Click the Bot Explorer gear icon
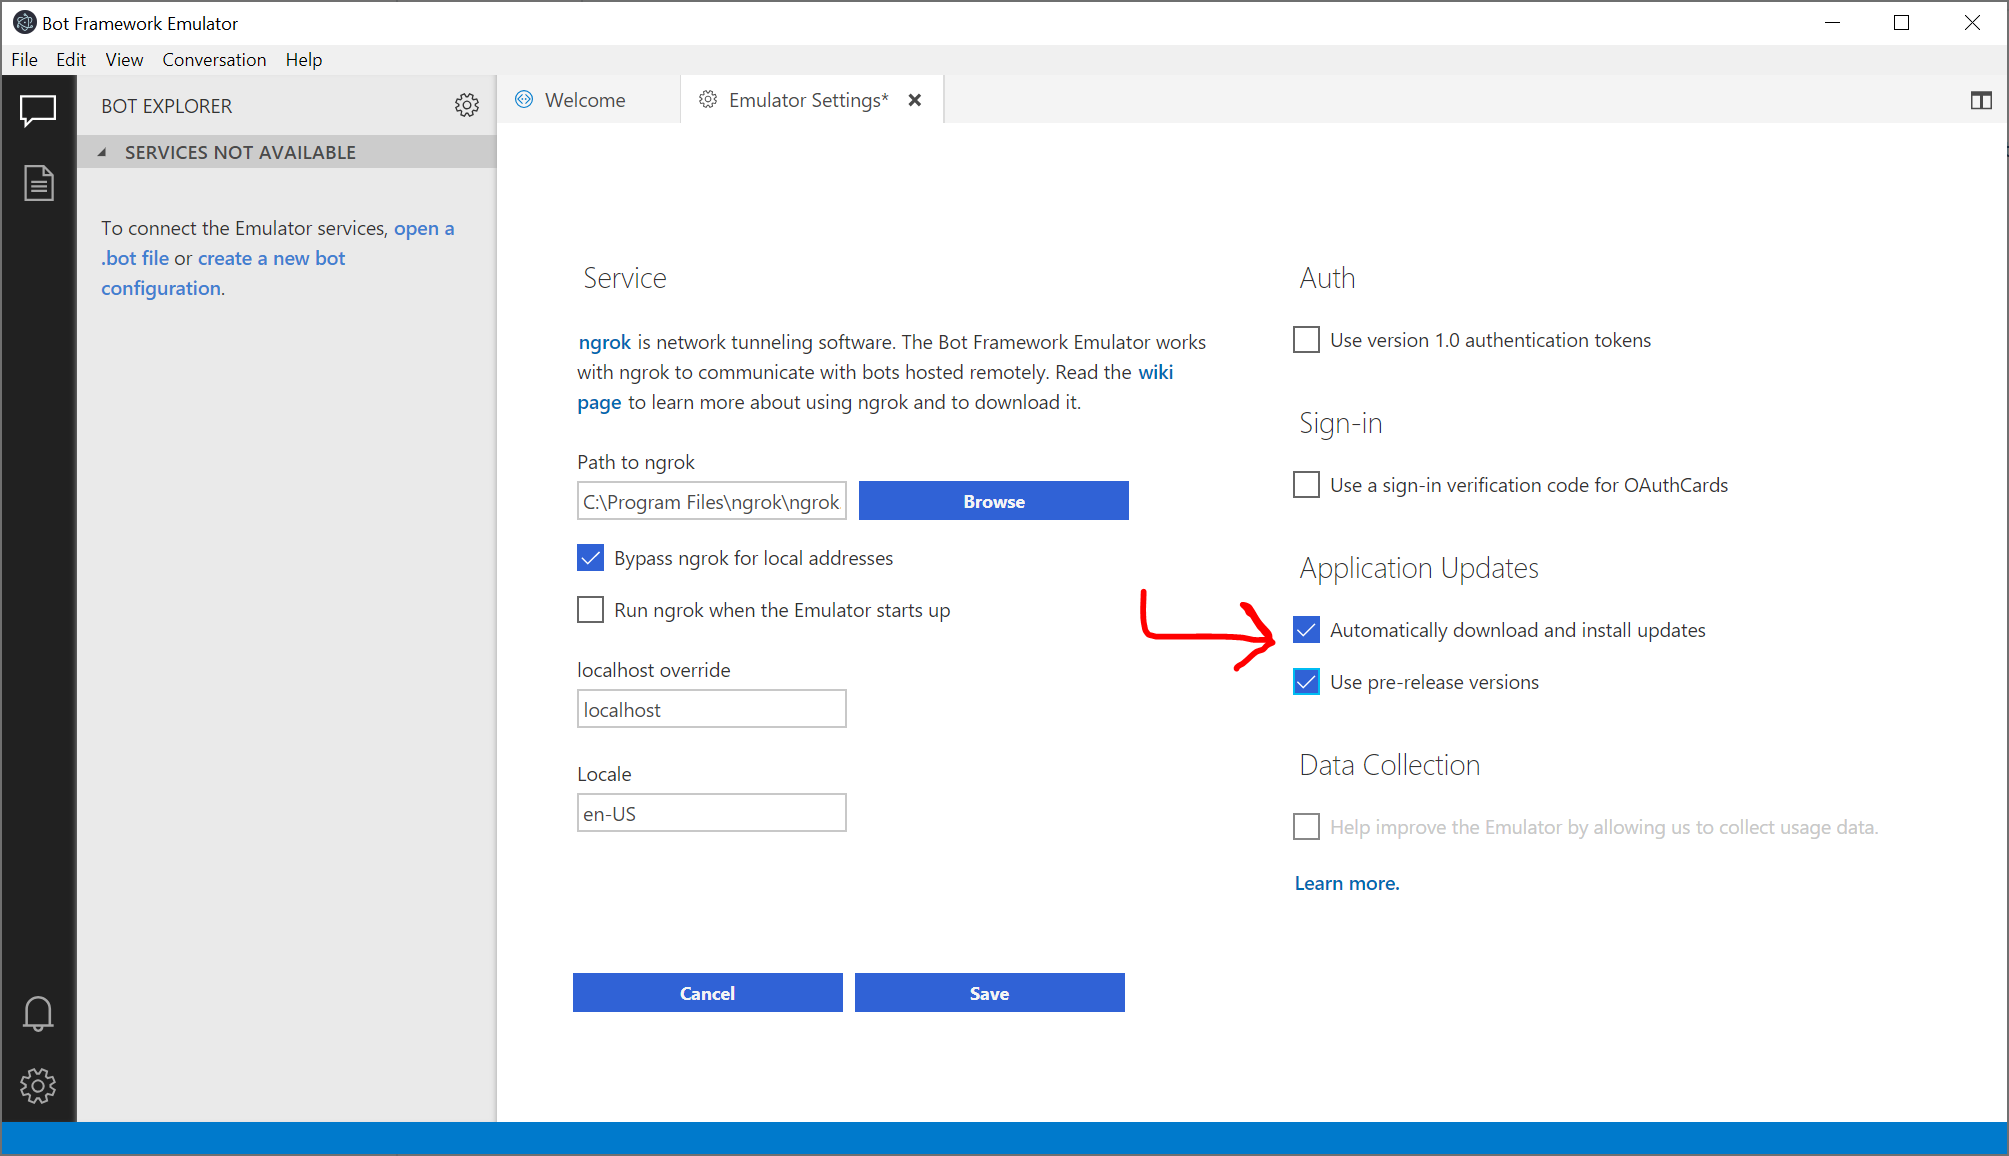 point(466,105)
